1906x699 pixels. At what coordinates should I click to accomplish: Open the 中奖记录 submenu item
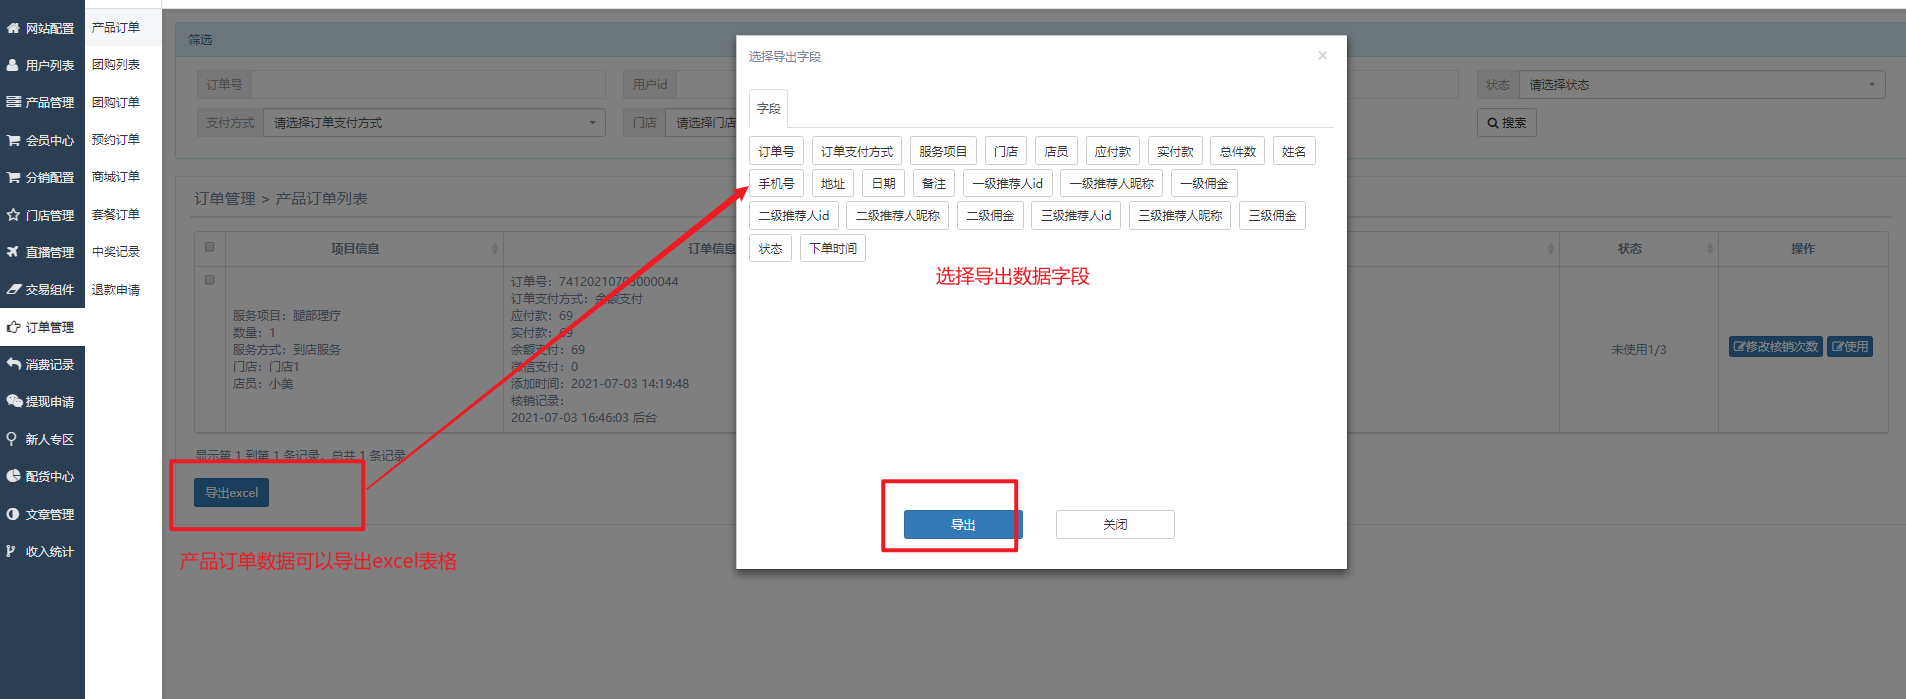[x=116, y=251]
